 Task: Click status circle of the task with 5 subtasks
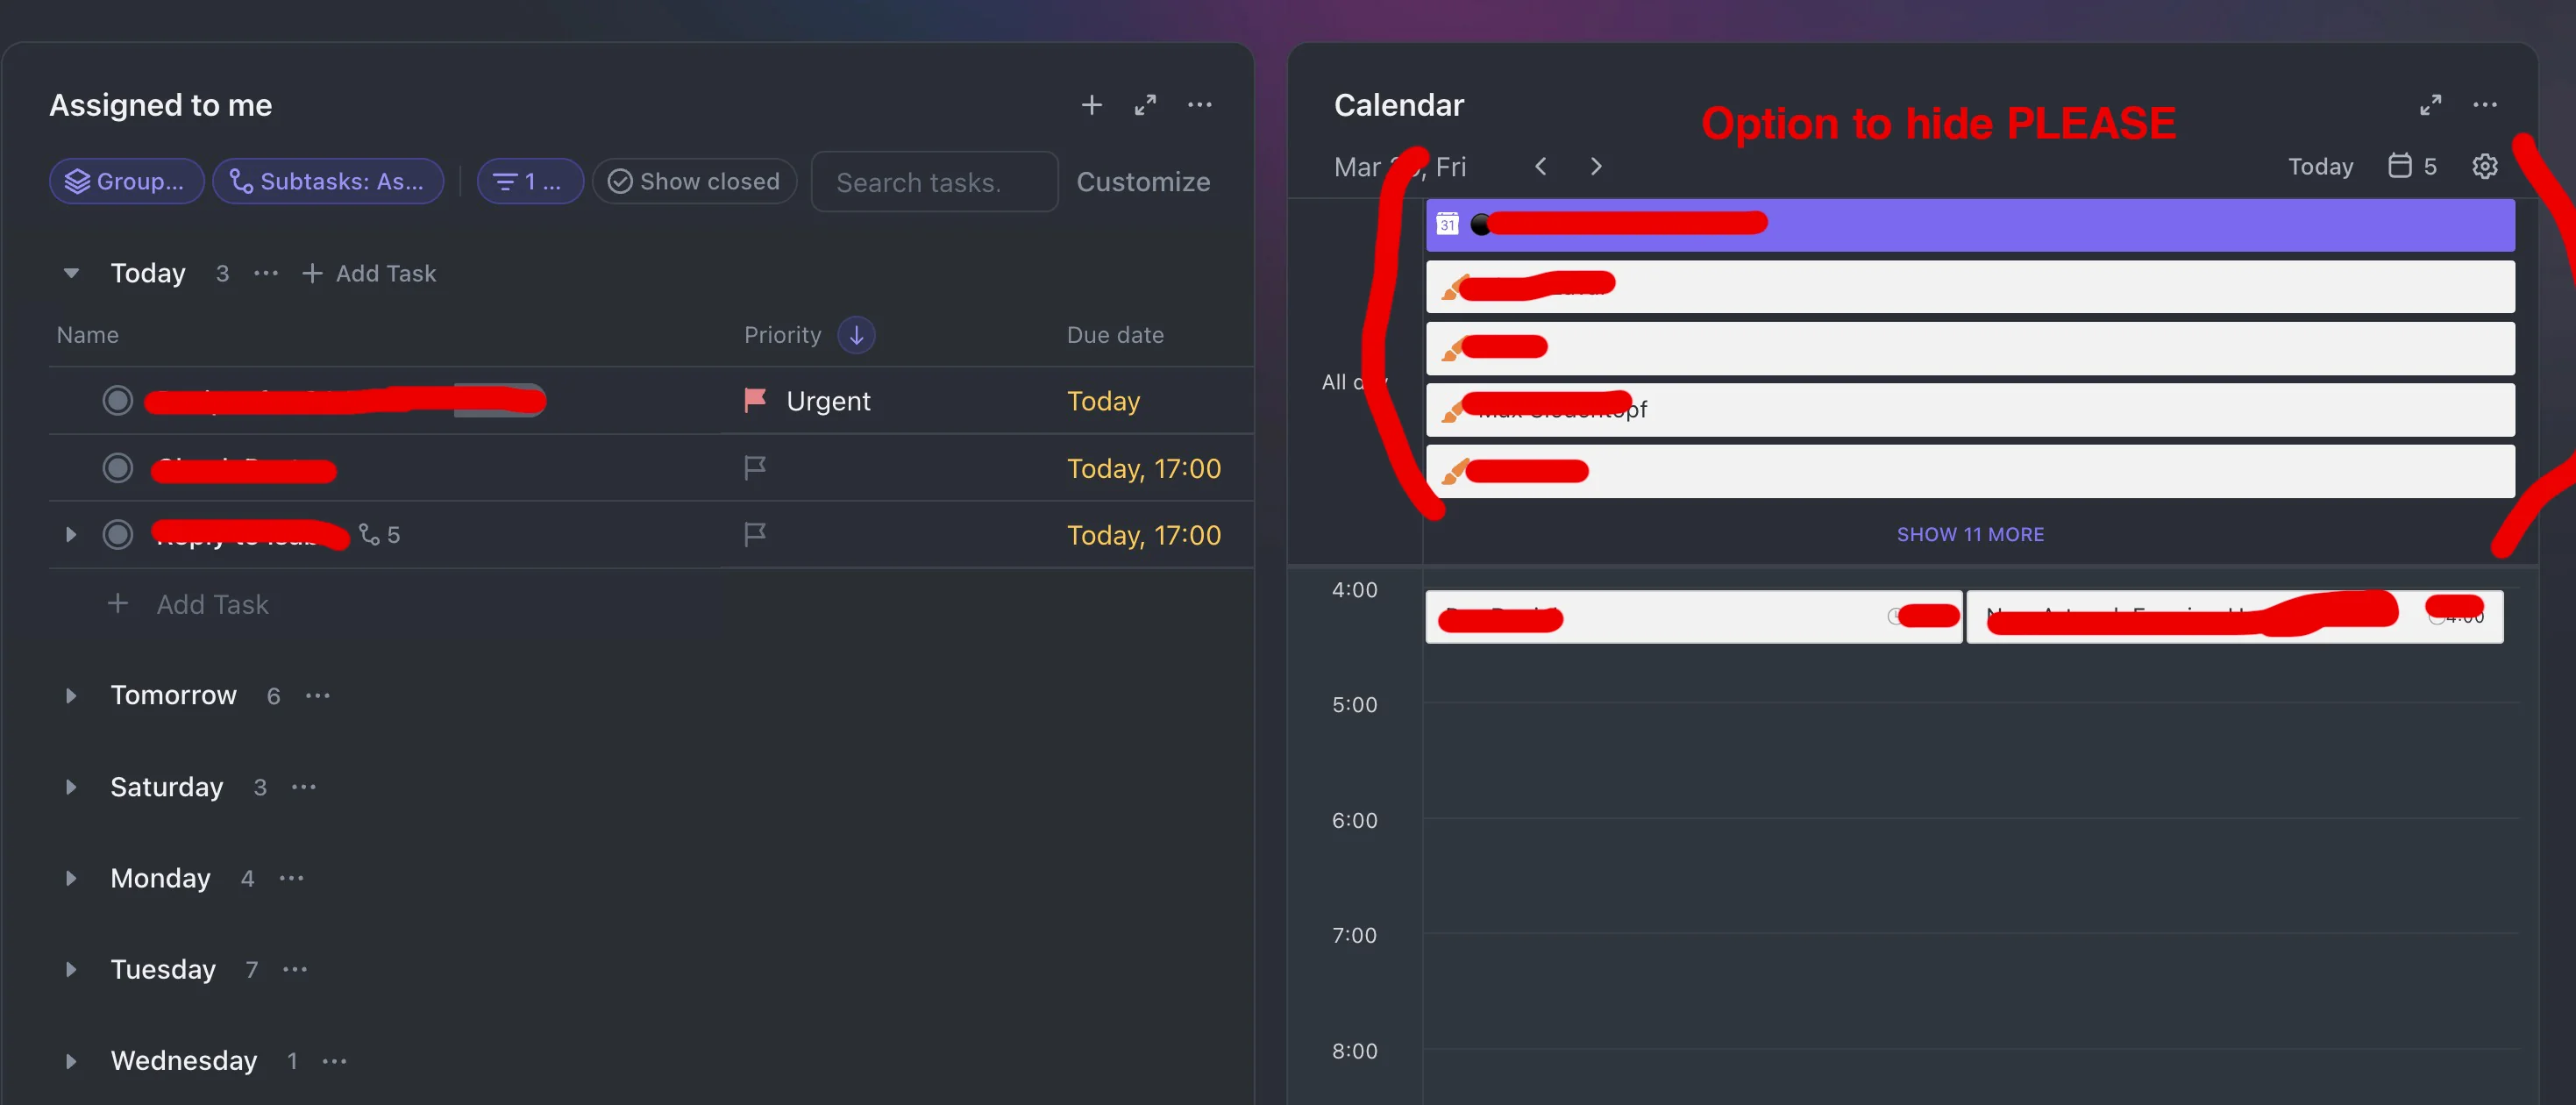tap(118, 535)
